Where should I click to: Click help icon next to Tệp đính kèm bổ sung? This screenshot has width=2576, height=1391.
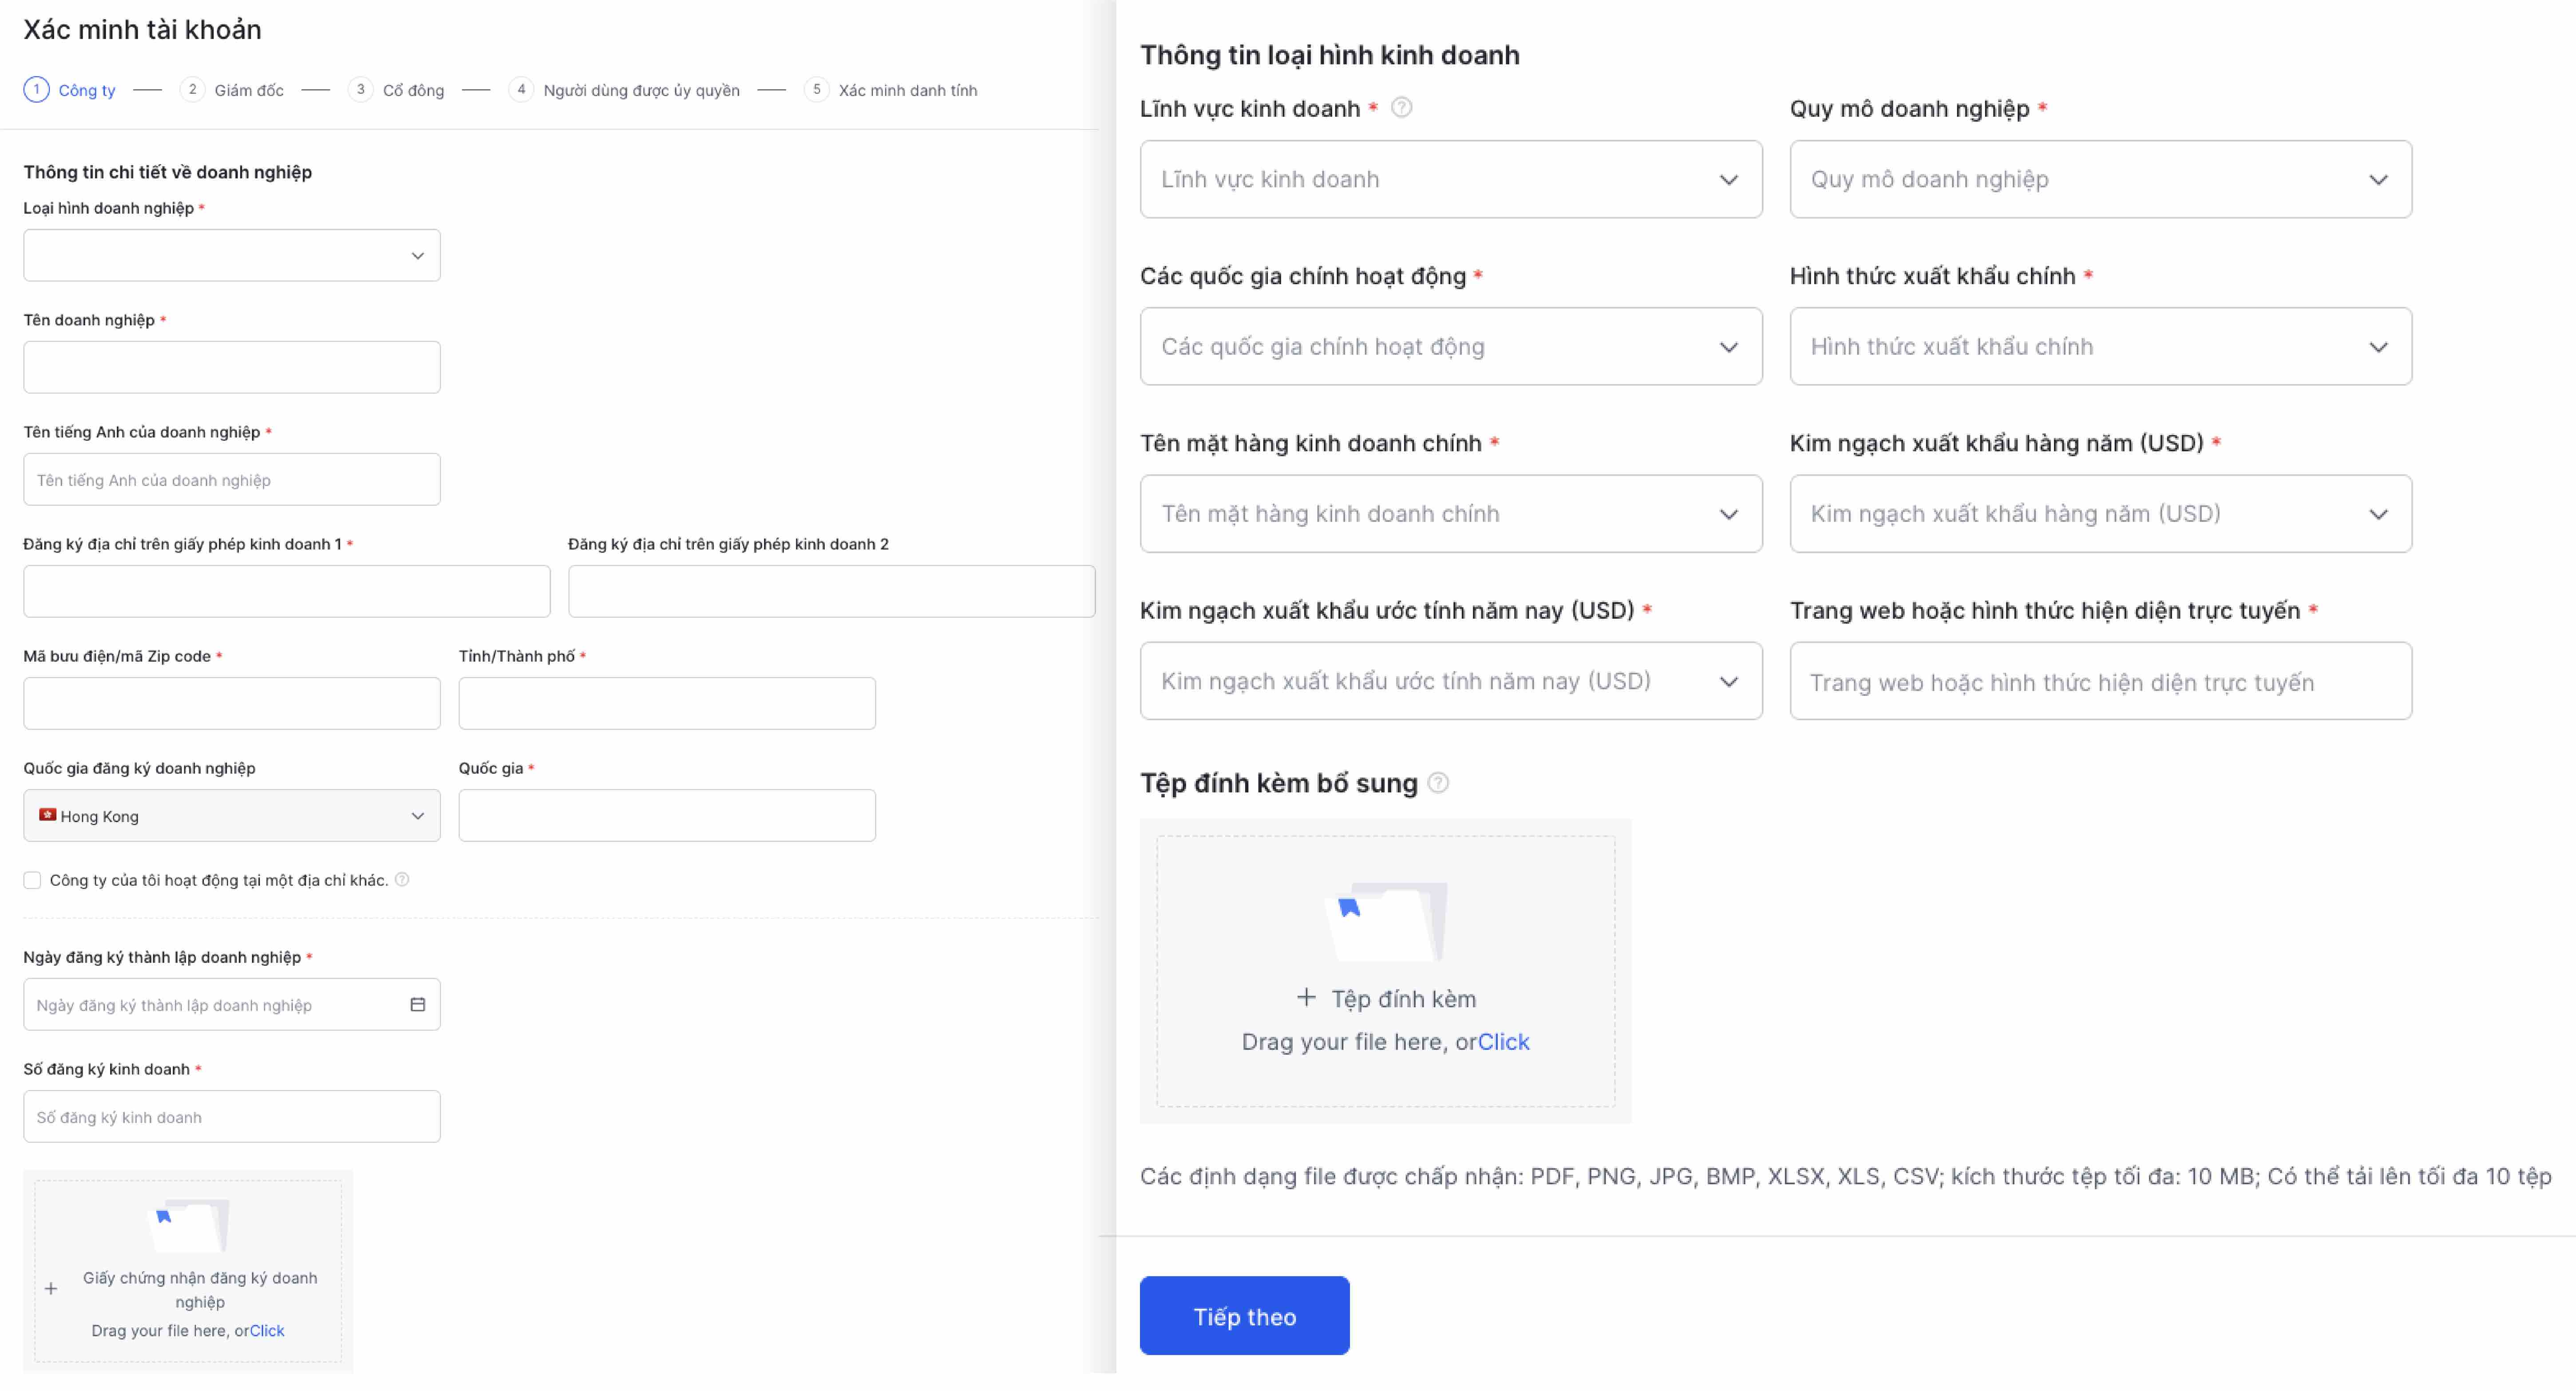pos(1438,783)
